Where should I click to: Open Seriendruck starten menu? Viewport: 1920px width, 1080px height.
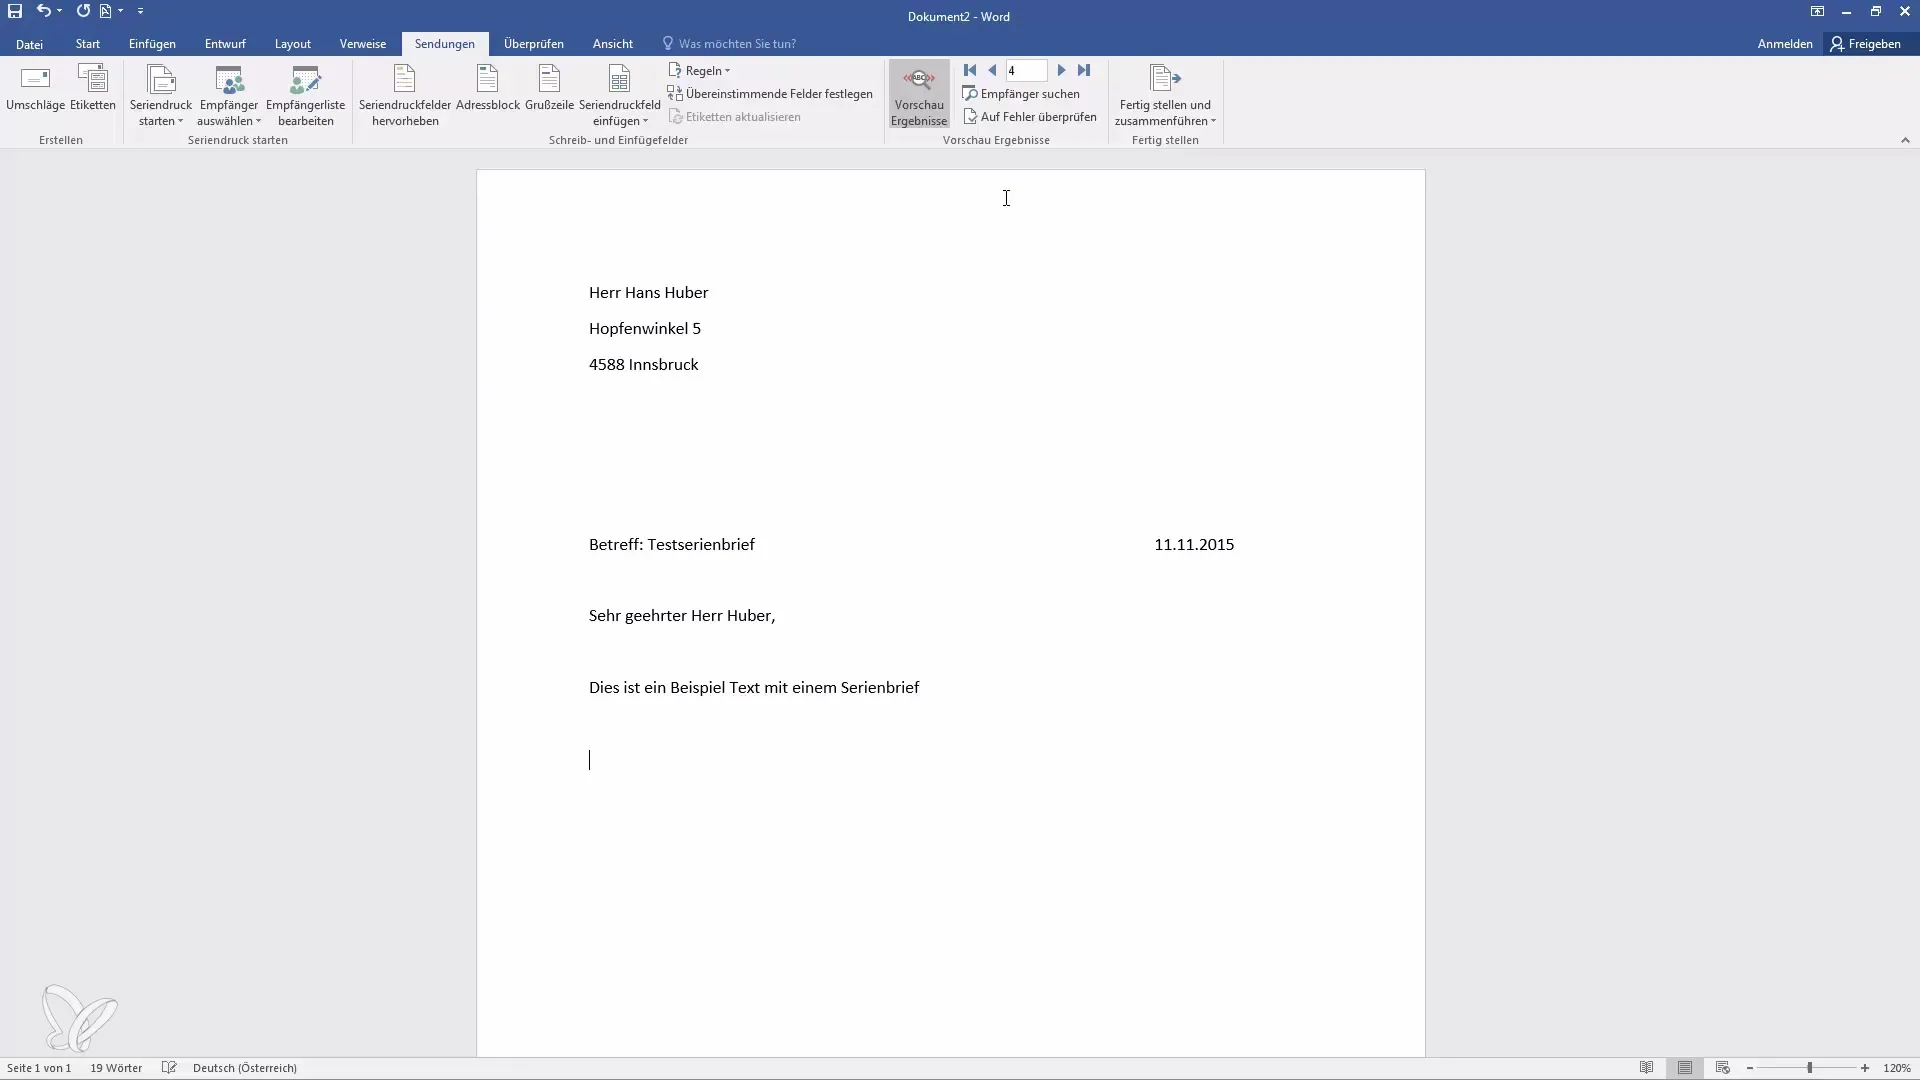[160, 96]
